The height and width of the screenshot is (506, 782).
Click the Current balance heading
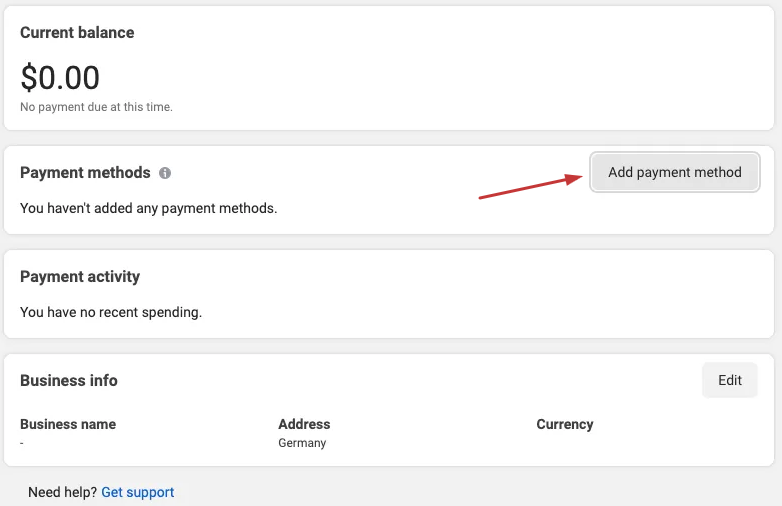[x=77, y=32]
